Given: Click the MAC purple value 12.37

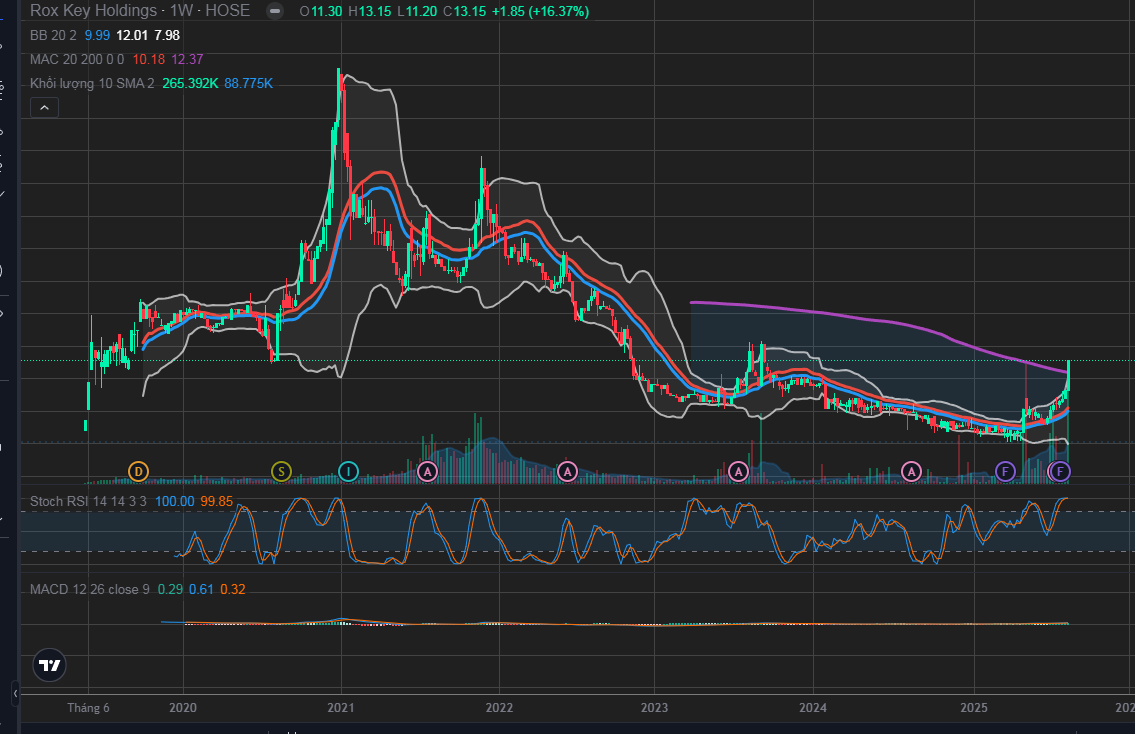Looking at the screenshot, I should 187,59.
